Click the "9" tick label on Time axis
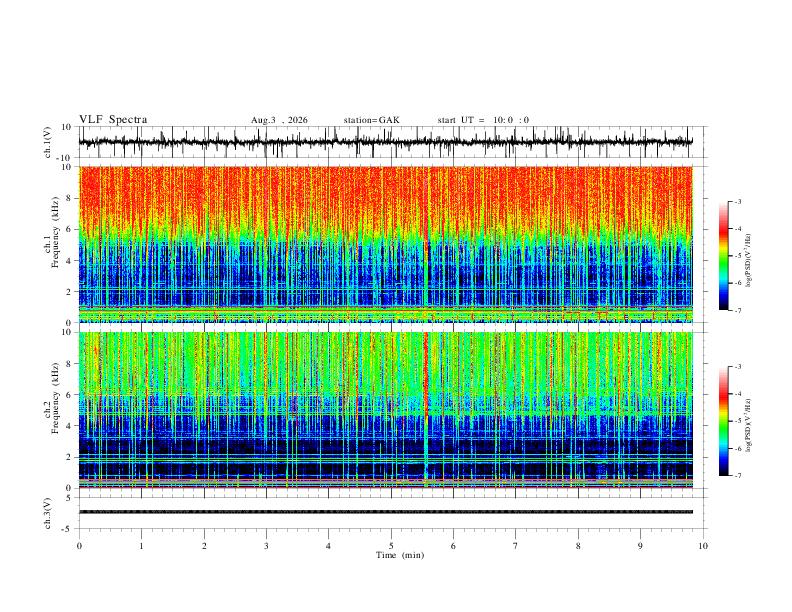This screenshot has width=792, height=612. tap(640, 546)
